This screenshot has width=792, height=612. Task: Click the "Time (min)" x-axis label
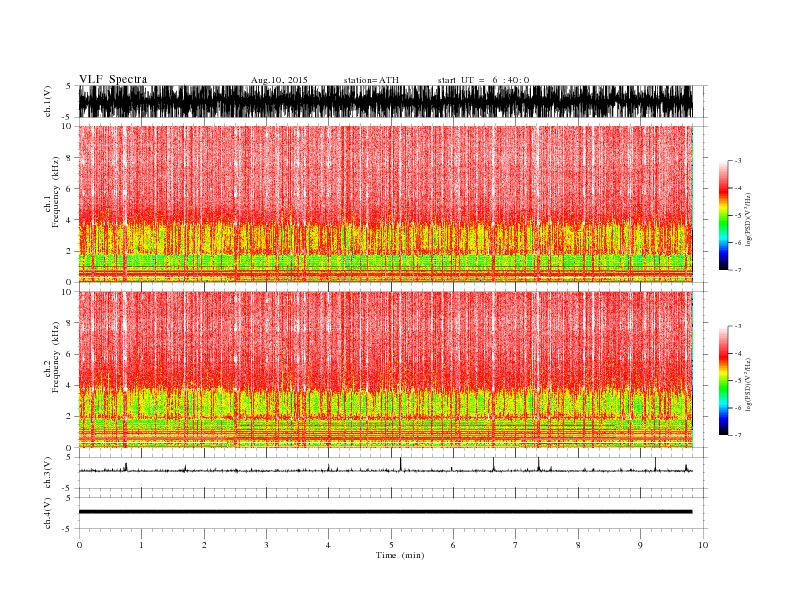point(400,555)
